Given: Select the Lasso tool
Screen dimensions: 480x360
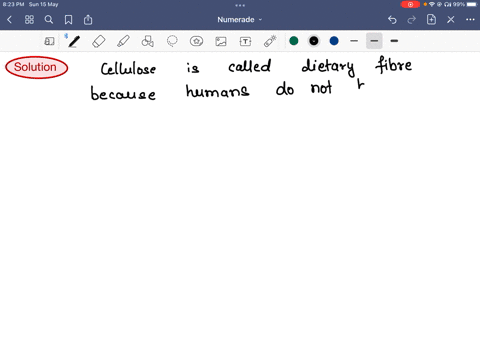Looking at the screenshot, I should [172, 41].
